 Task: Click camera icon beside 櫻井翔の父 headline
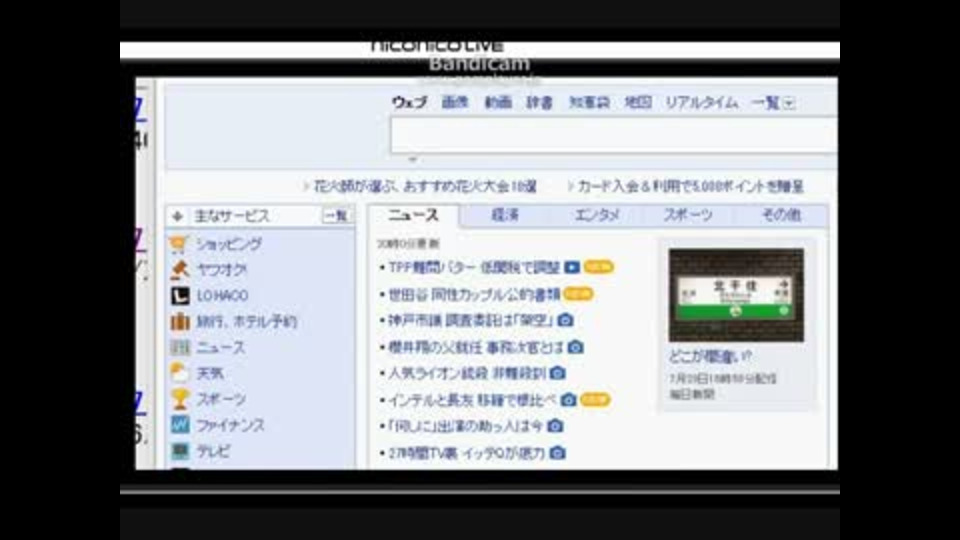coord(575,347)
